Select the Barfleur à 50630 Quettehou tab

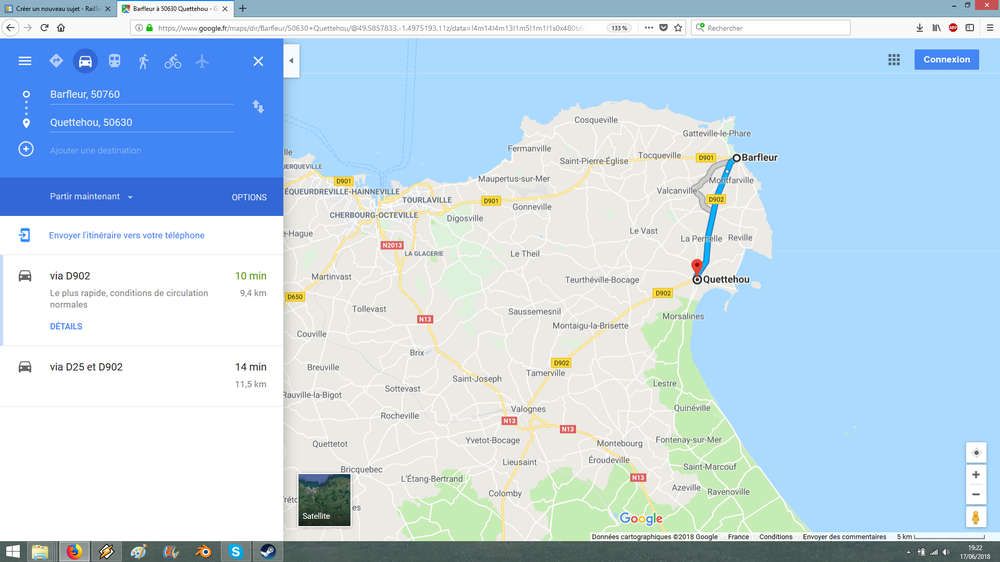tap(175, 9)
